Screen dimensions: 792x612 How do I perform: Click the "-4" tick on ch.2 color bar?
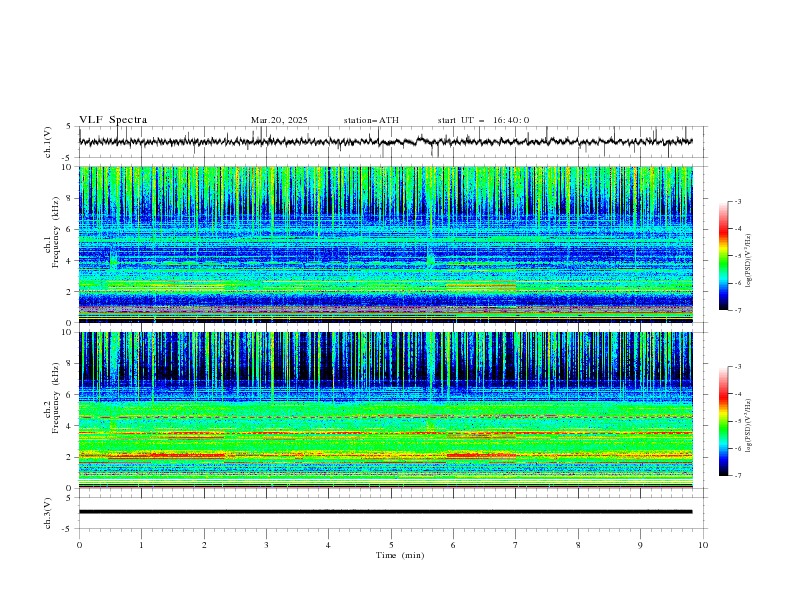[x=738, y=394]
